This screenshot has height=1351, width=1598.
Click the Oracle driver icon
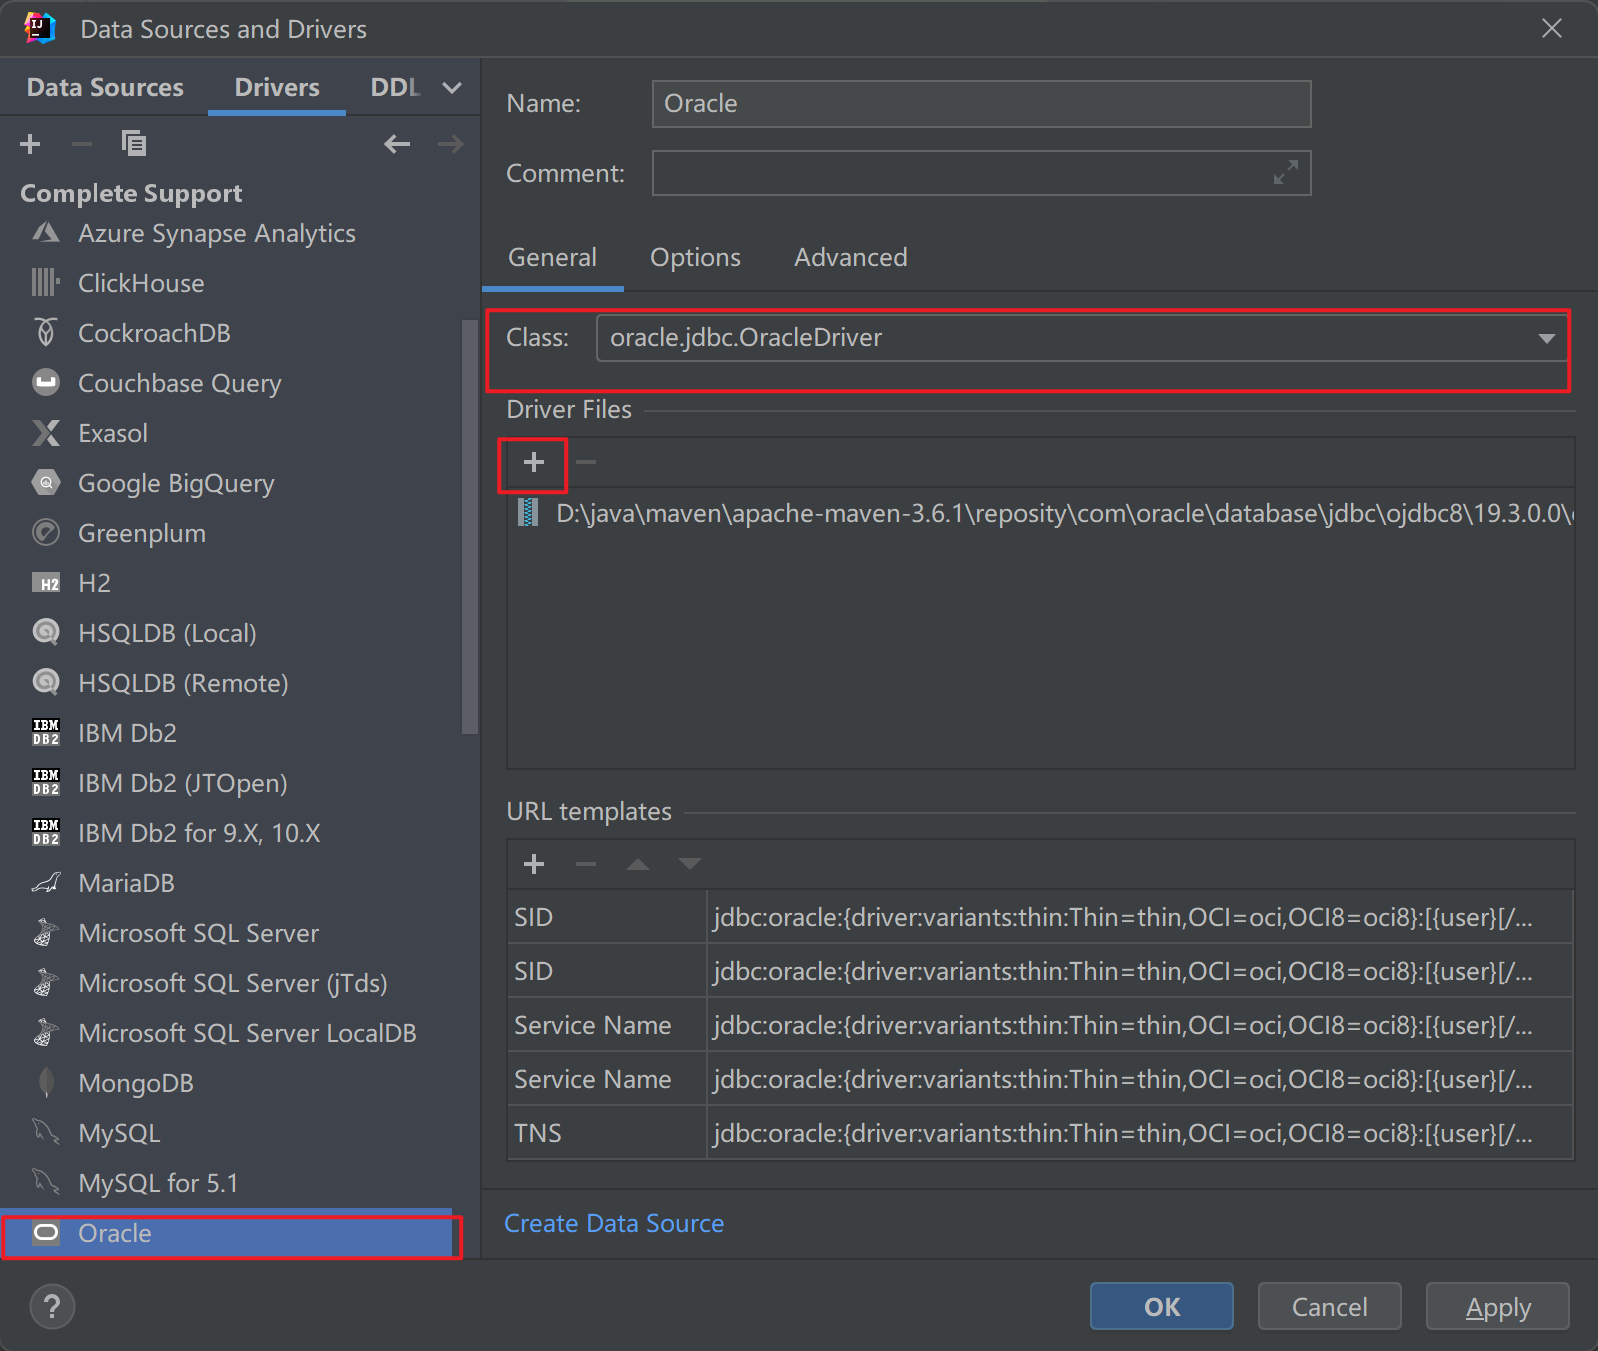click(46, 1233)
